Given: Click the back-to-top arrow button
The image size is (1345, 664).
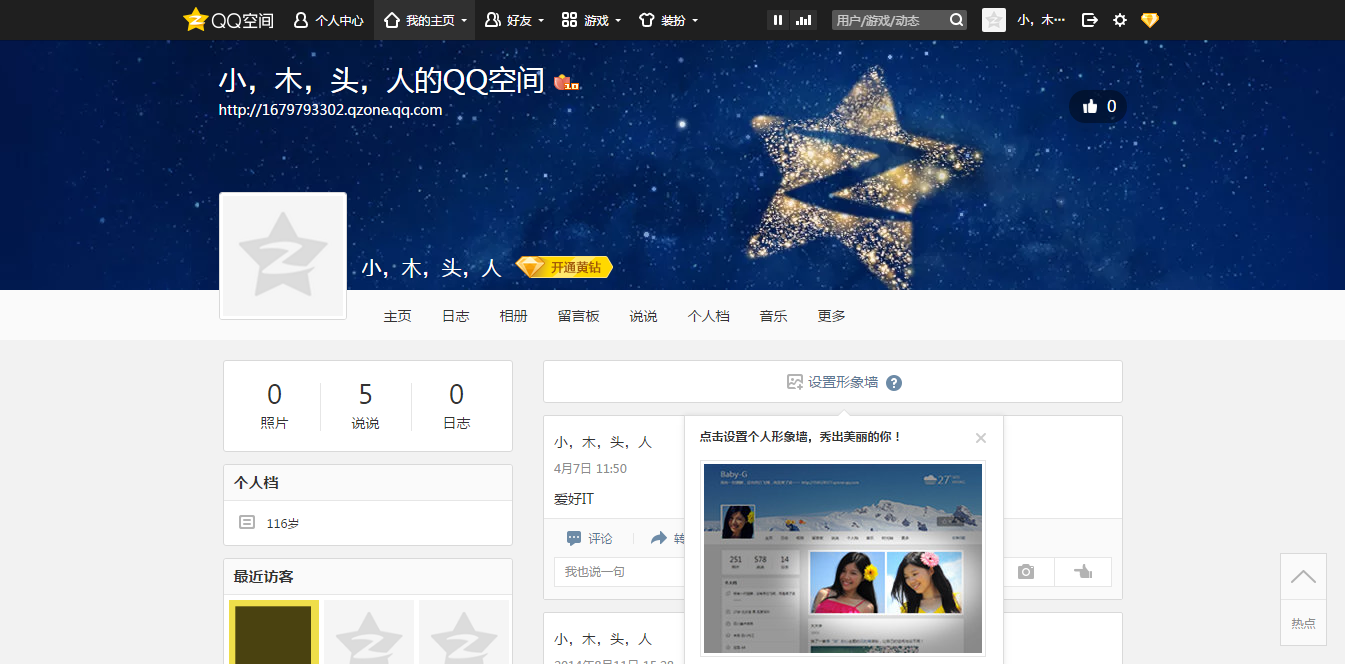Looking at the screenshot, I should click(x=1303, y=577).
